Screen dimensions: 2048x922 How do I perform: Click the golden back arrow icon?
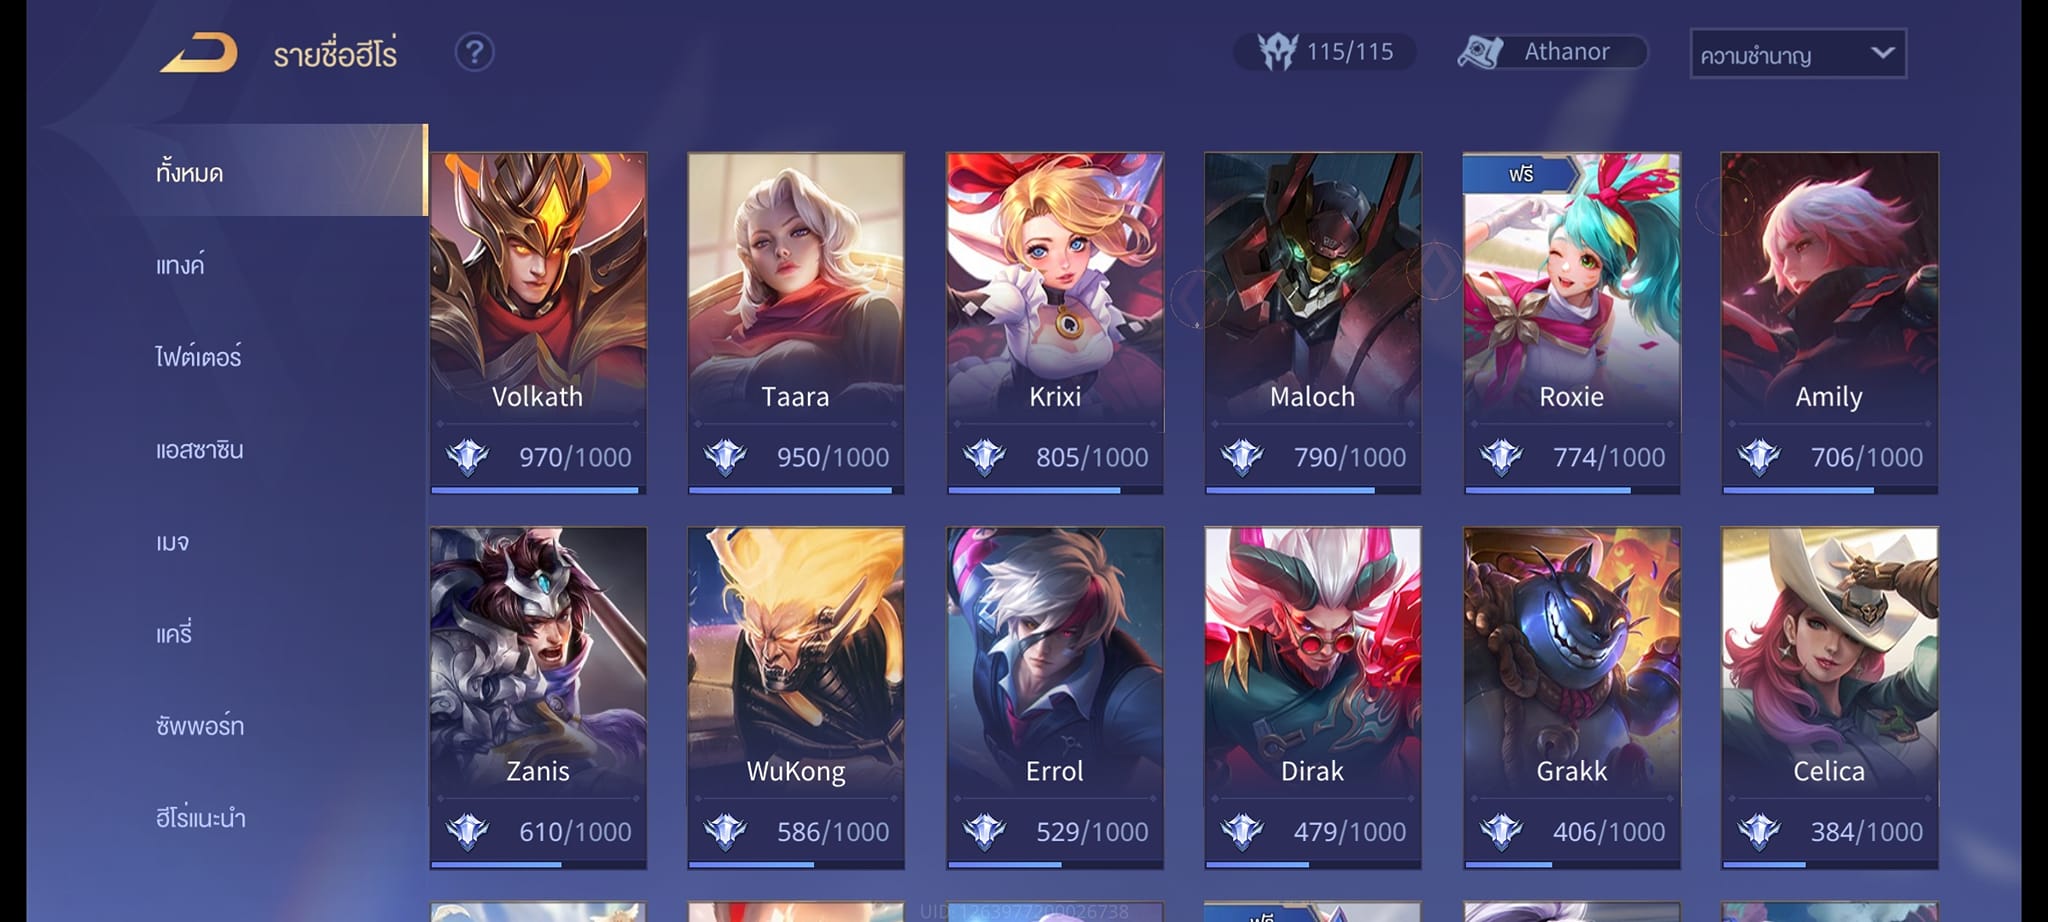tap(199, 53)
